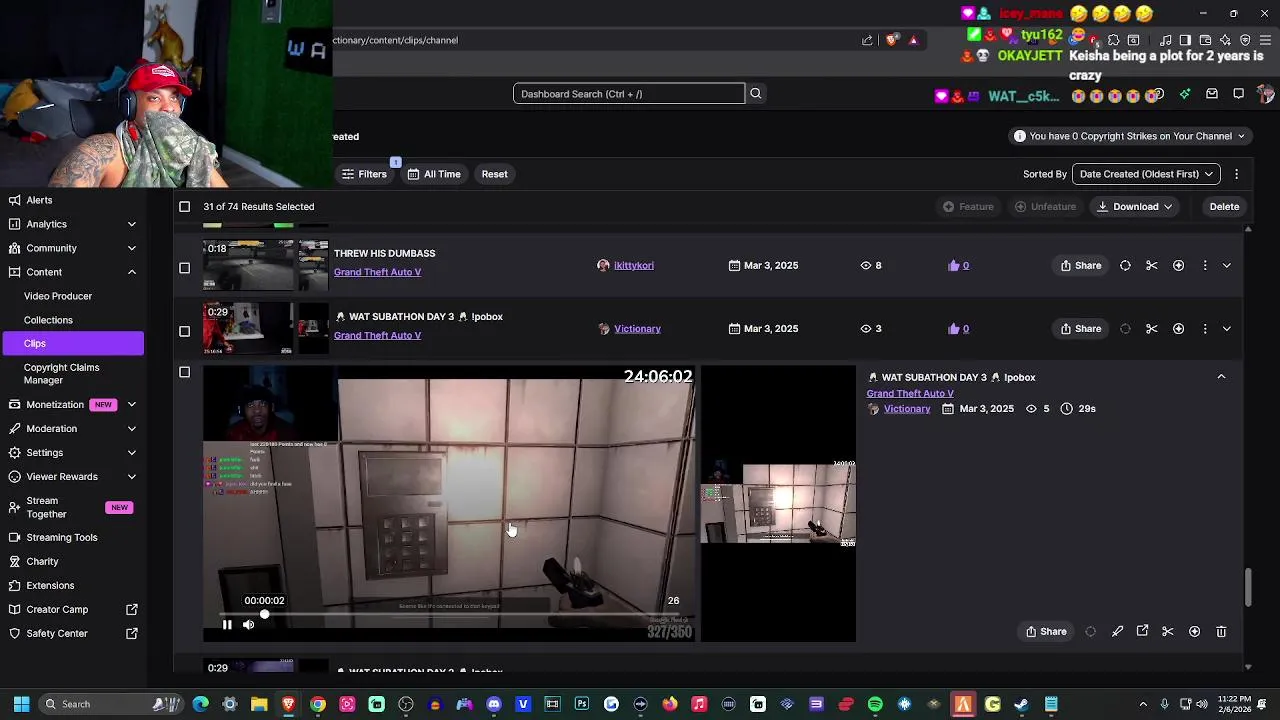The image size is (1280, 720).
Task: Expand THREW HIS DUMBASS clip row chevron
Action: 1227,265
